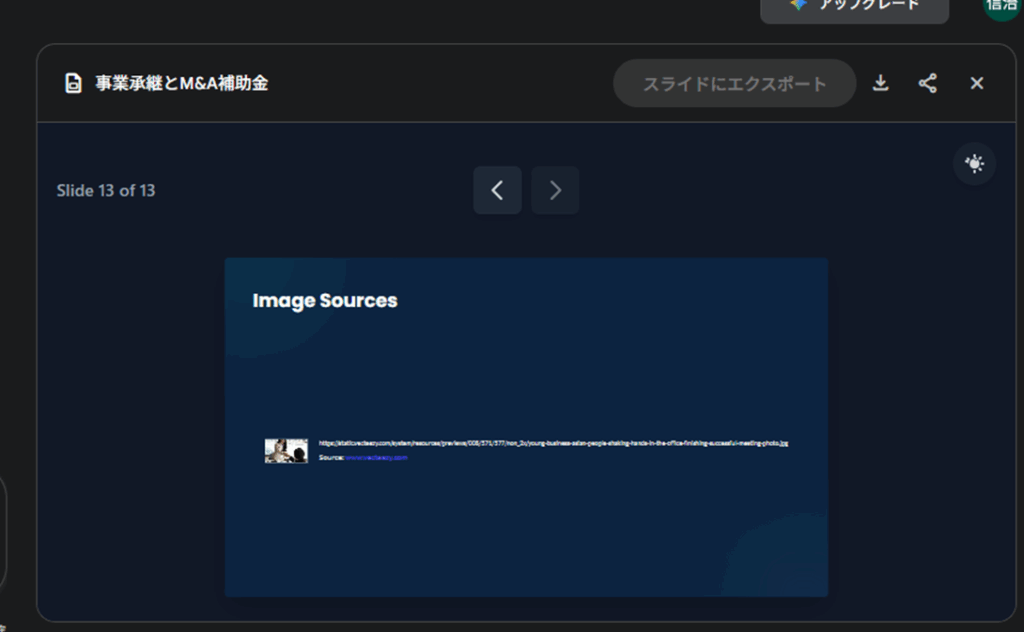Screen dimensions: 1024x632
Task: Download the presentation using the download icon
Action: coord(880,83)
